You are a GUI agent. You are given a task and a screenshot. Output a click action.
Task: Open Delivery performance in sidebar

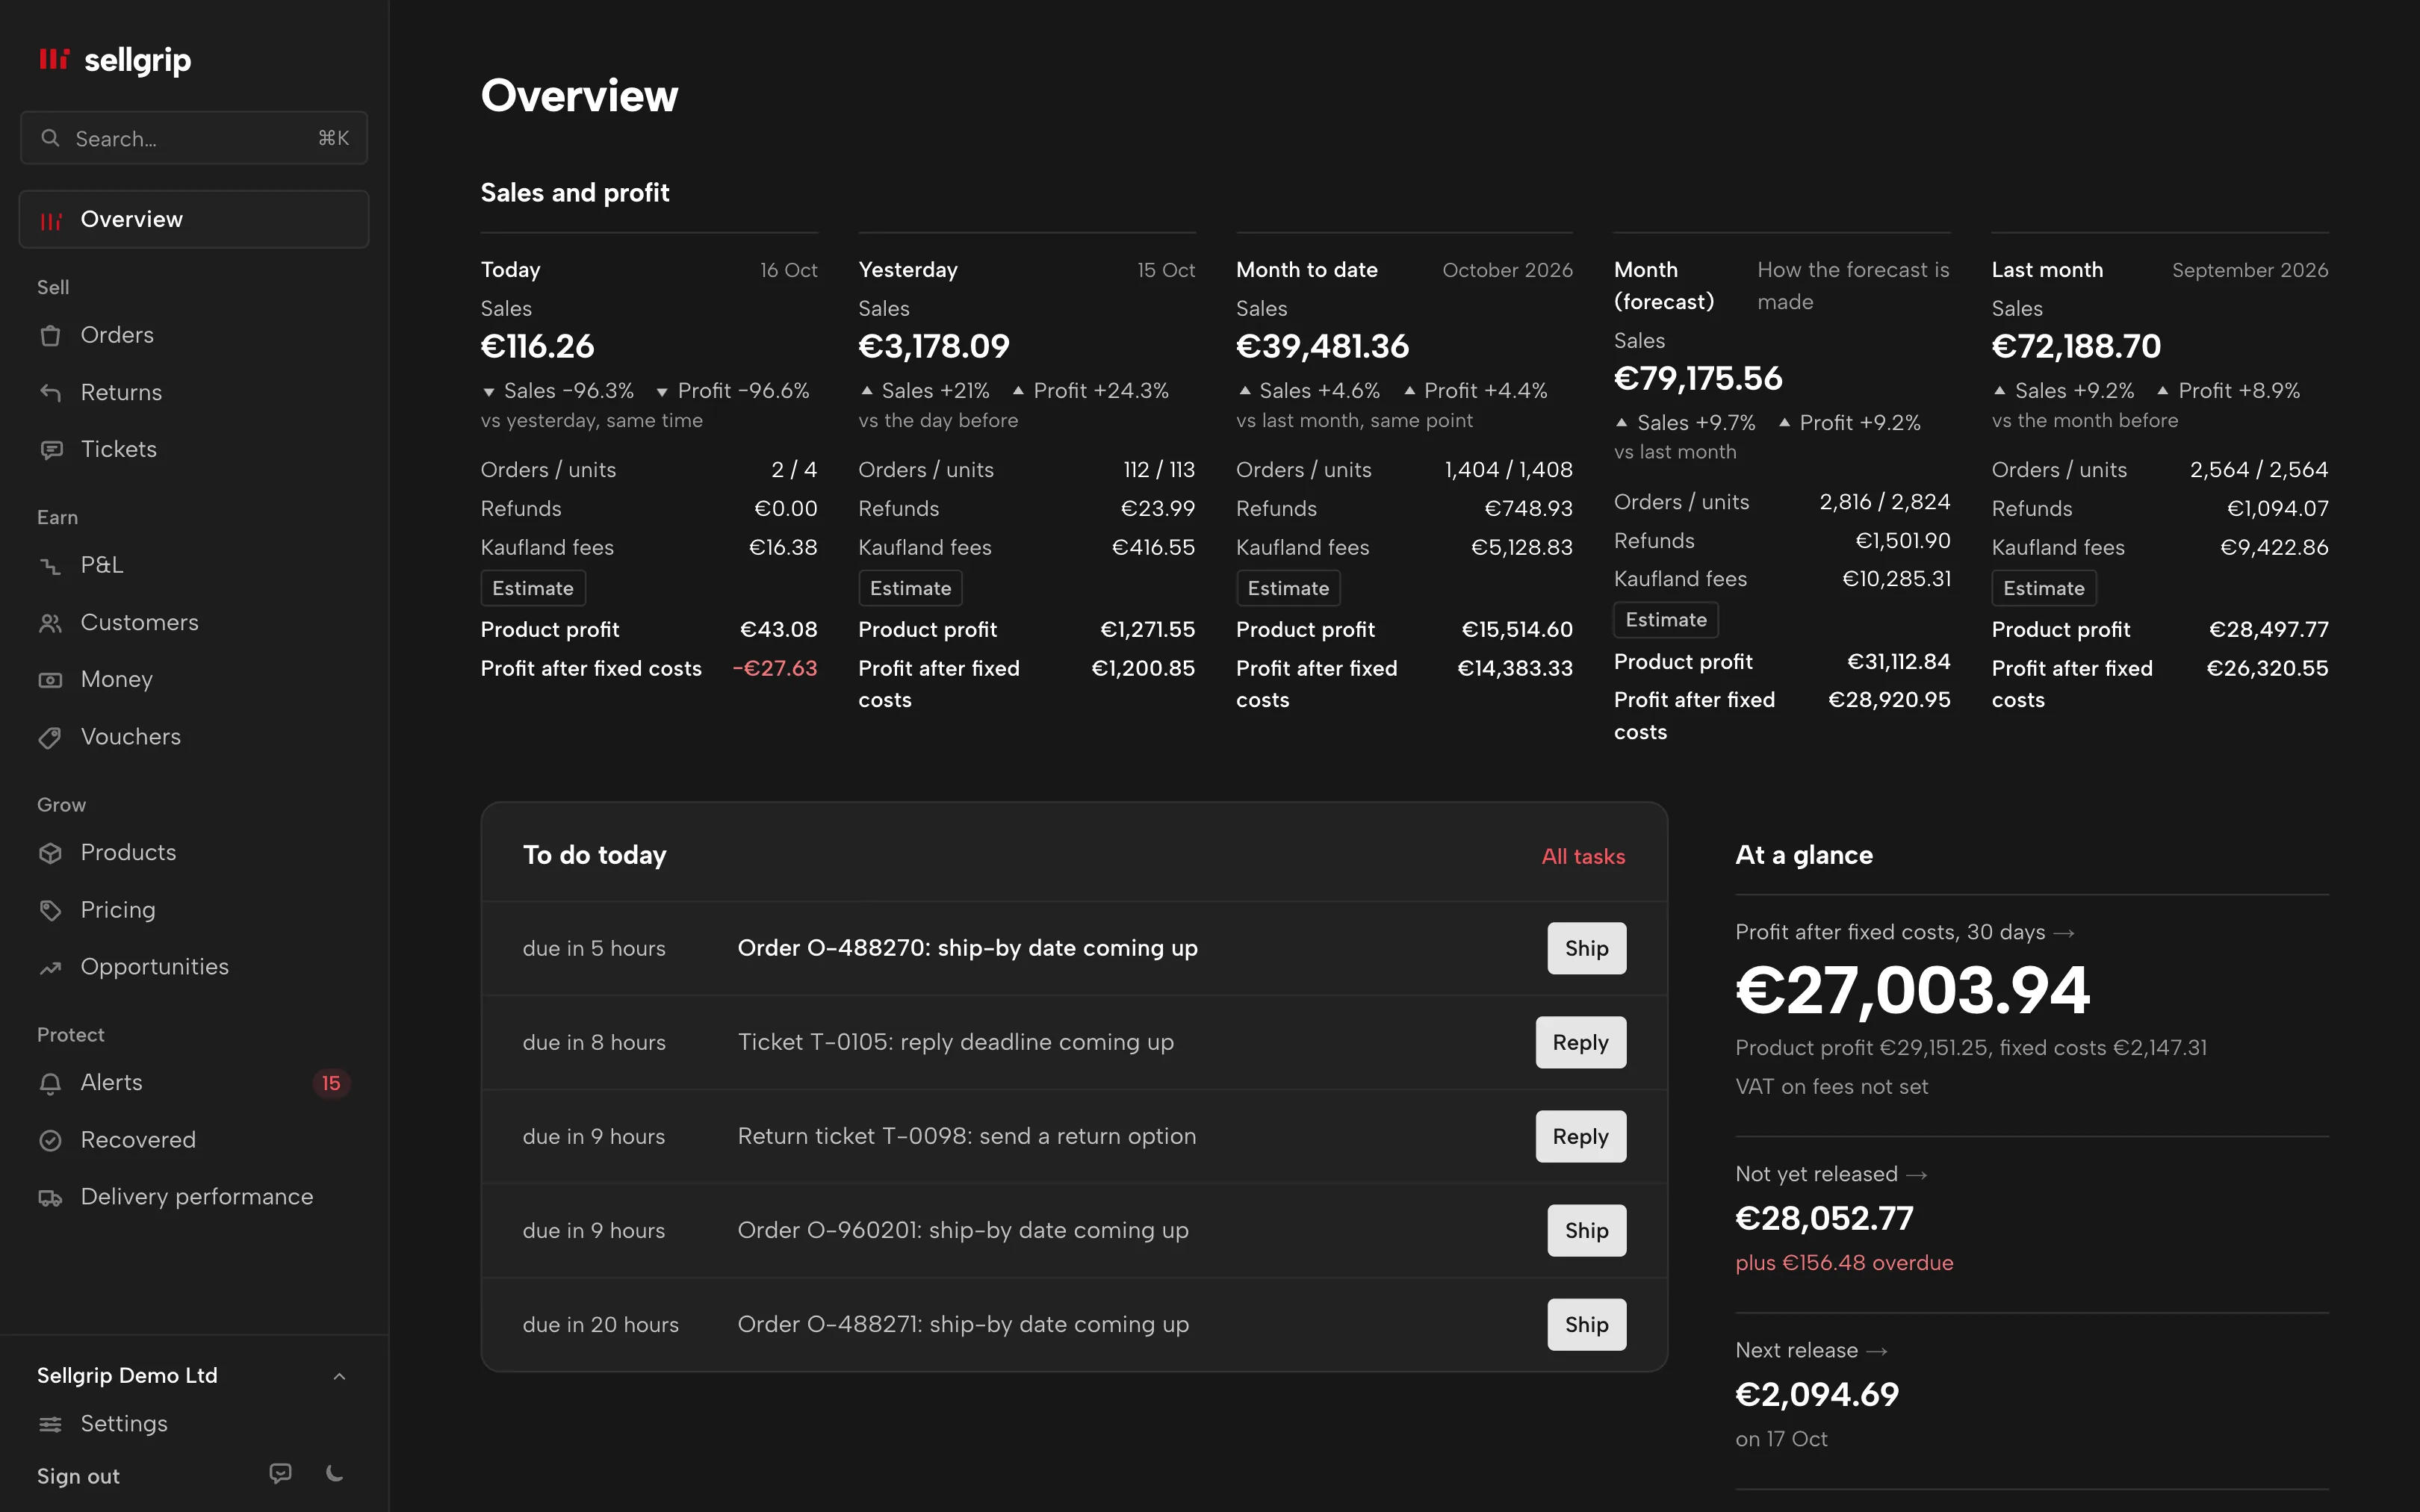tap(194, 1196)
